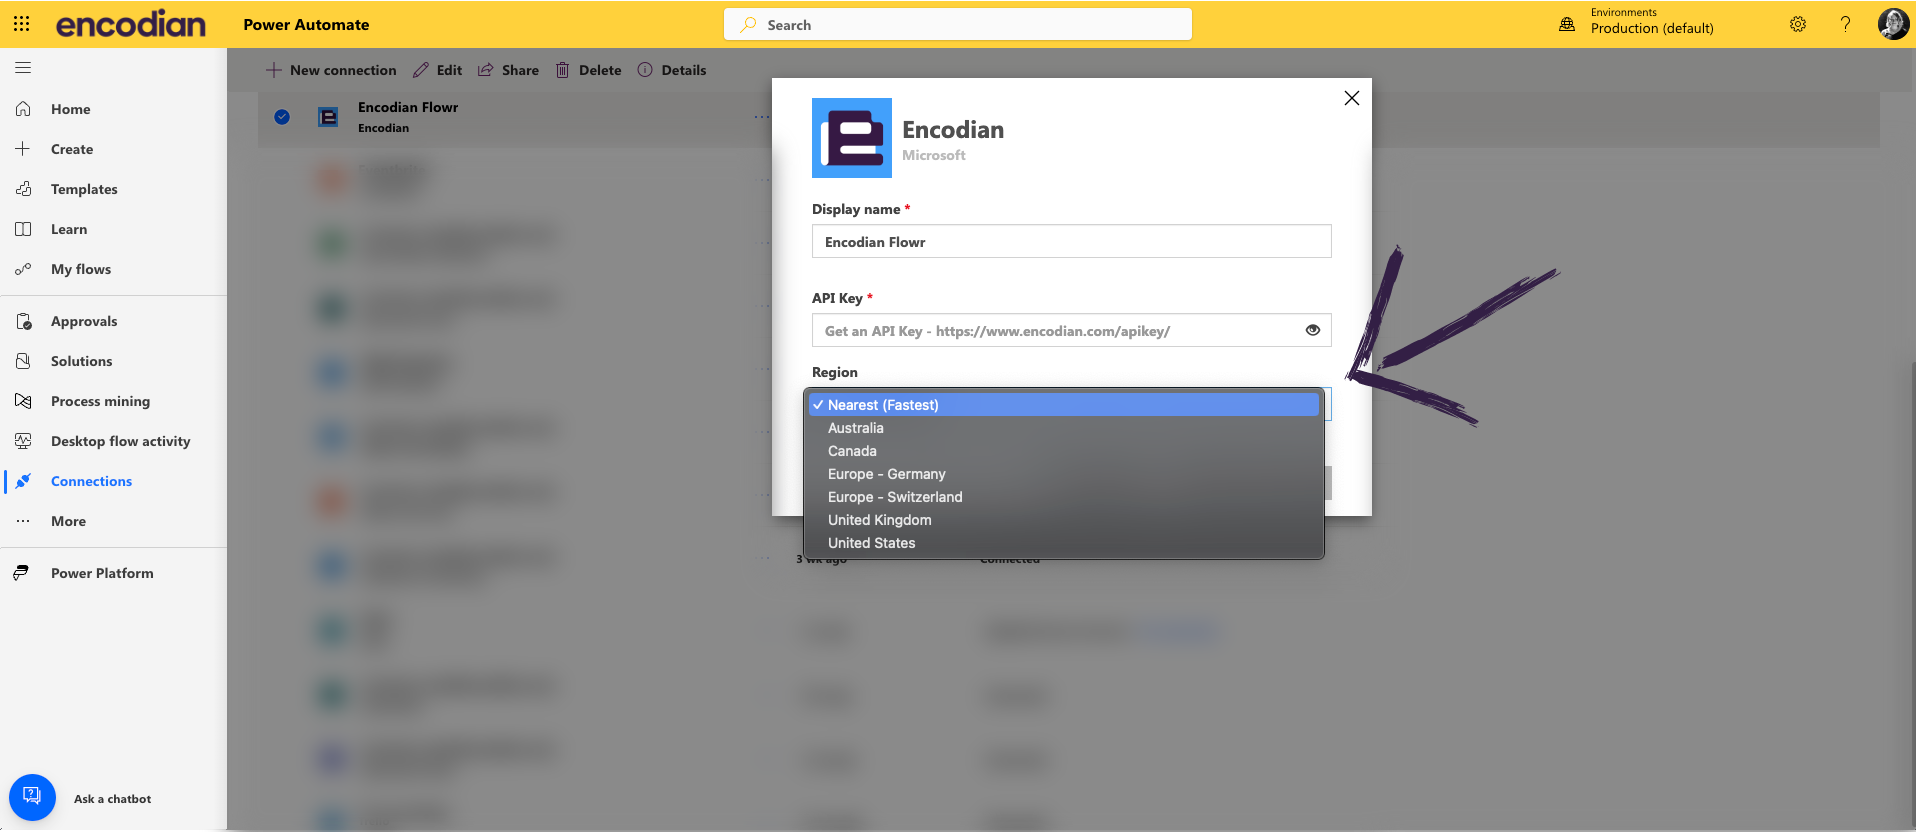Viewport: 1916px width, 832px height.
Task: Open the user account avatar
Action: pos(1893,24)
